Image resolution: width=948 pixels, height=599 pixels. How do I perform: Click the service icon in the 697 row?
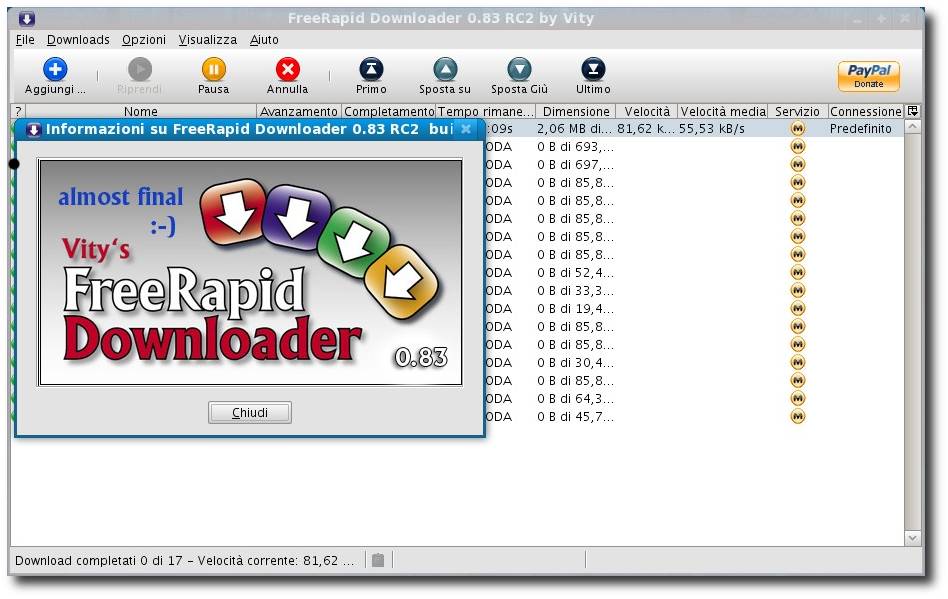[797, 164]
